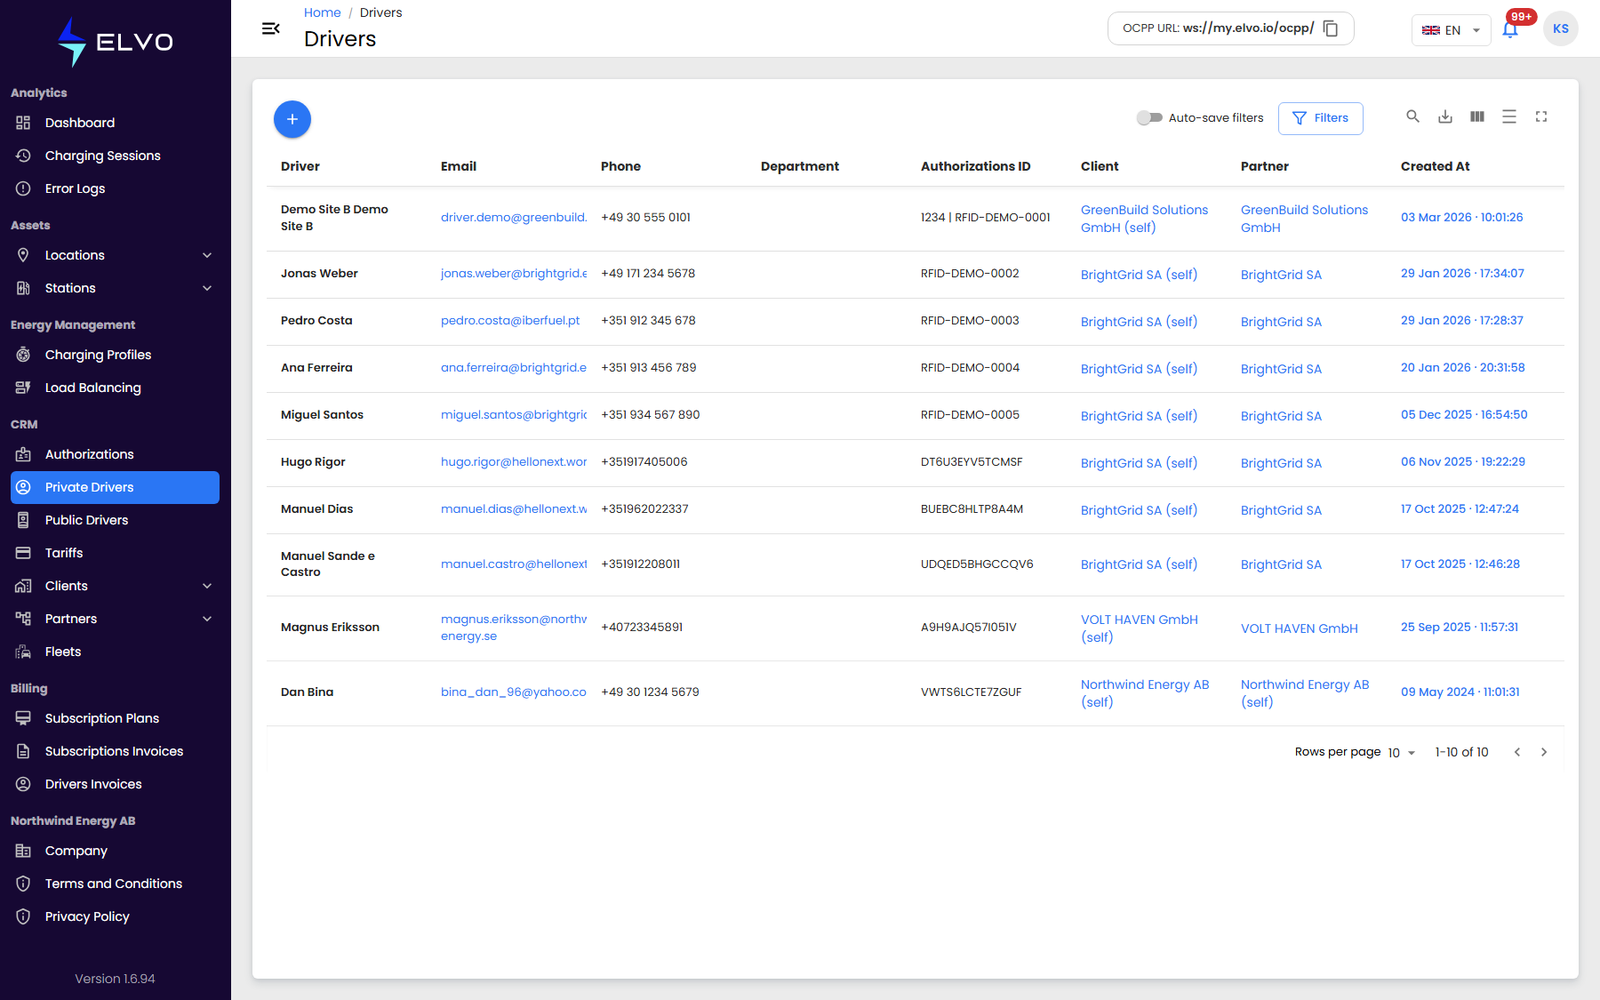1600x1000 pixels.
Task: Click the Home breadcrumb link
Action: point(322,13)
